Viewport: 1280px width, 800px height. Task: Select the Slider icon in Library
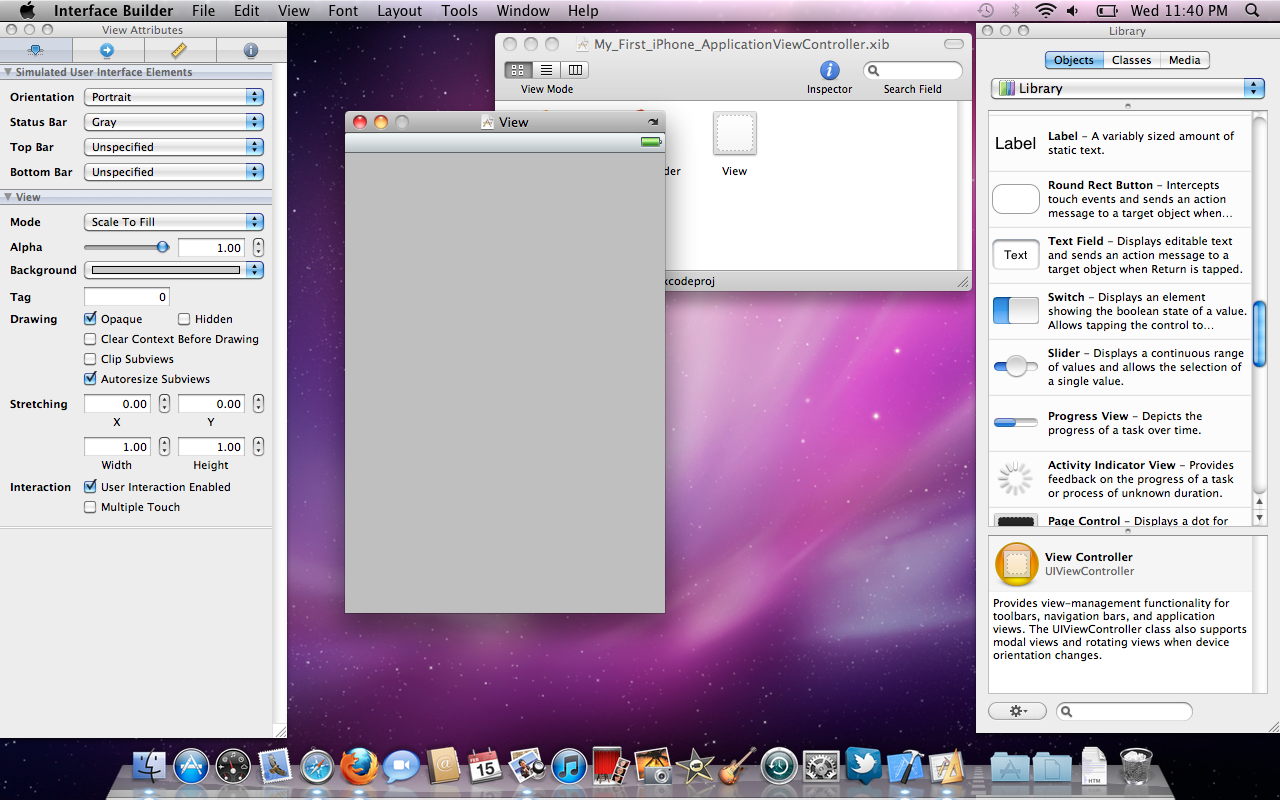1016,367
